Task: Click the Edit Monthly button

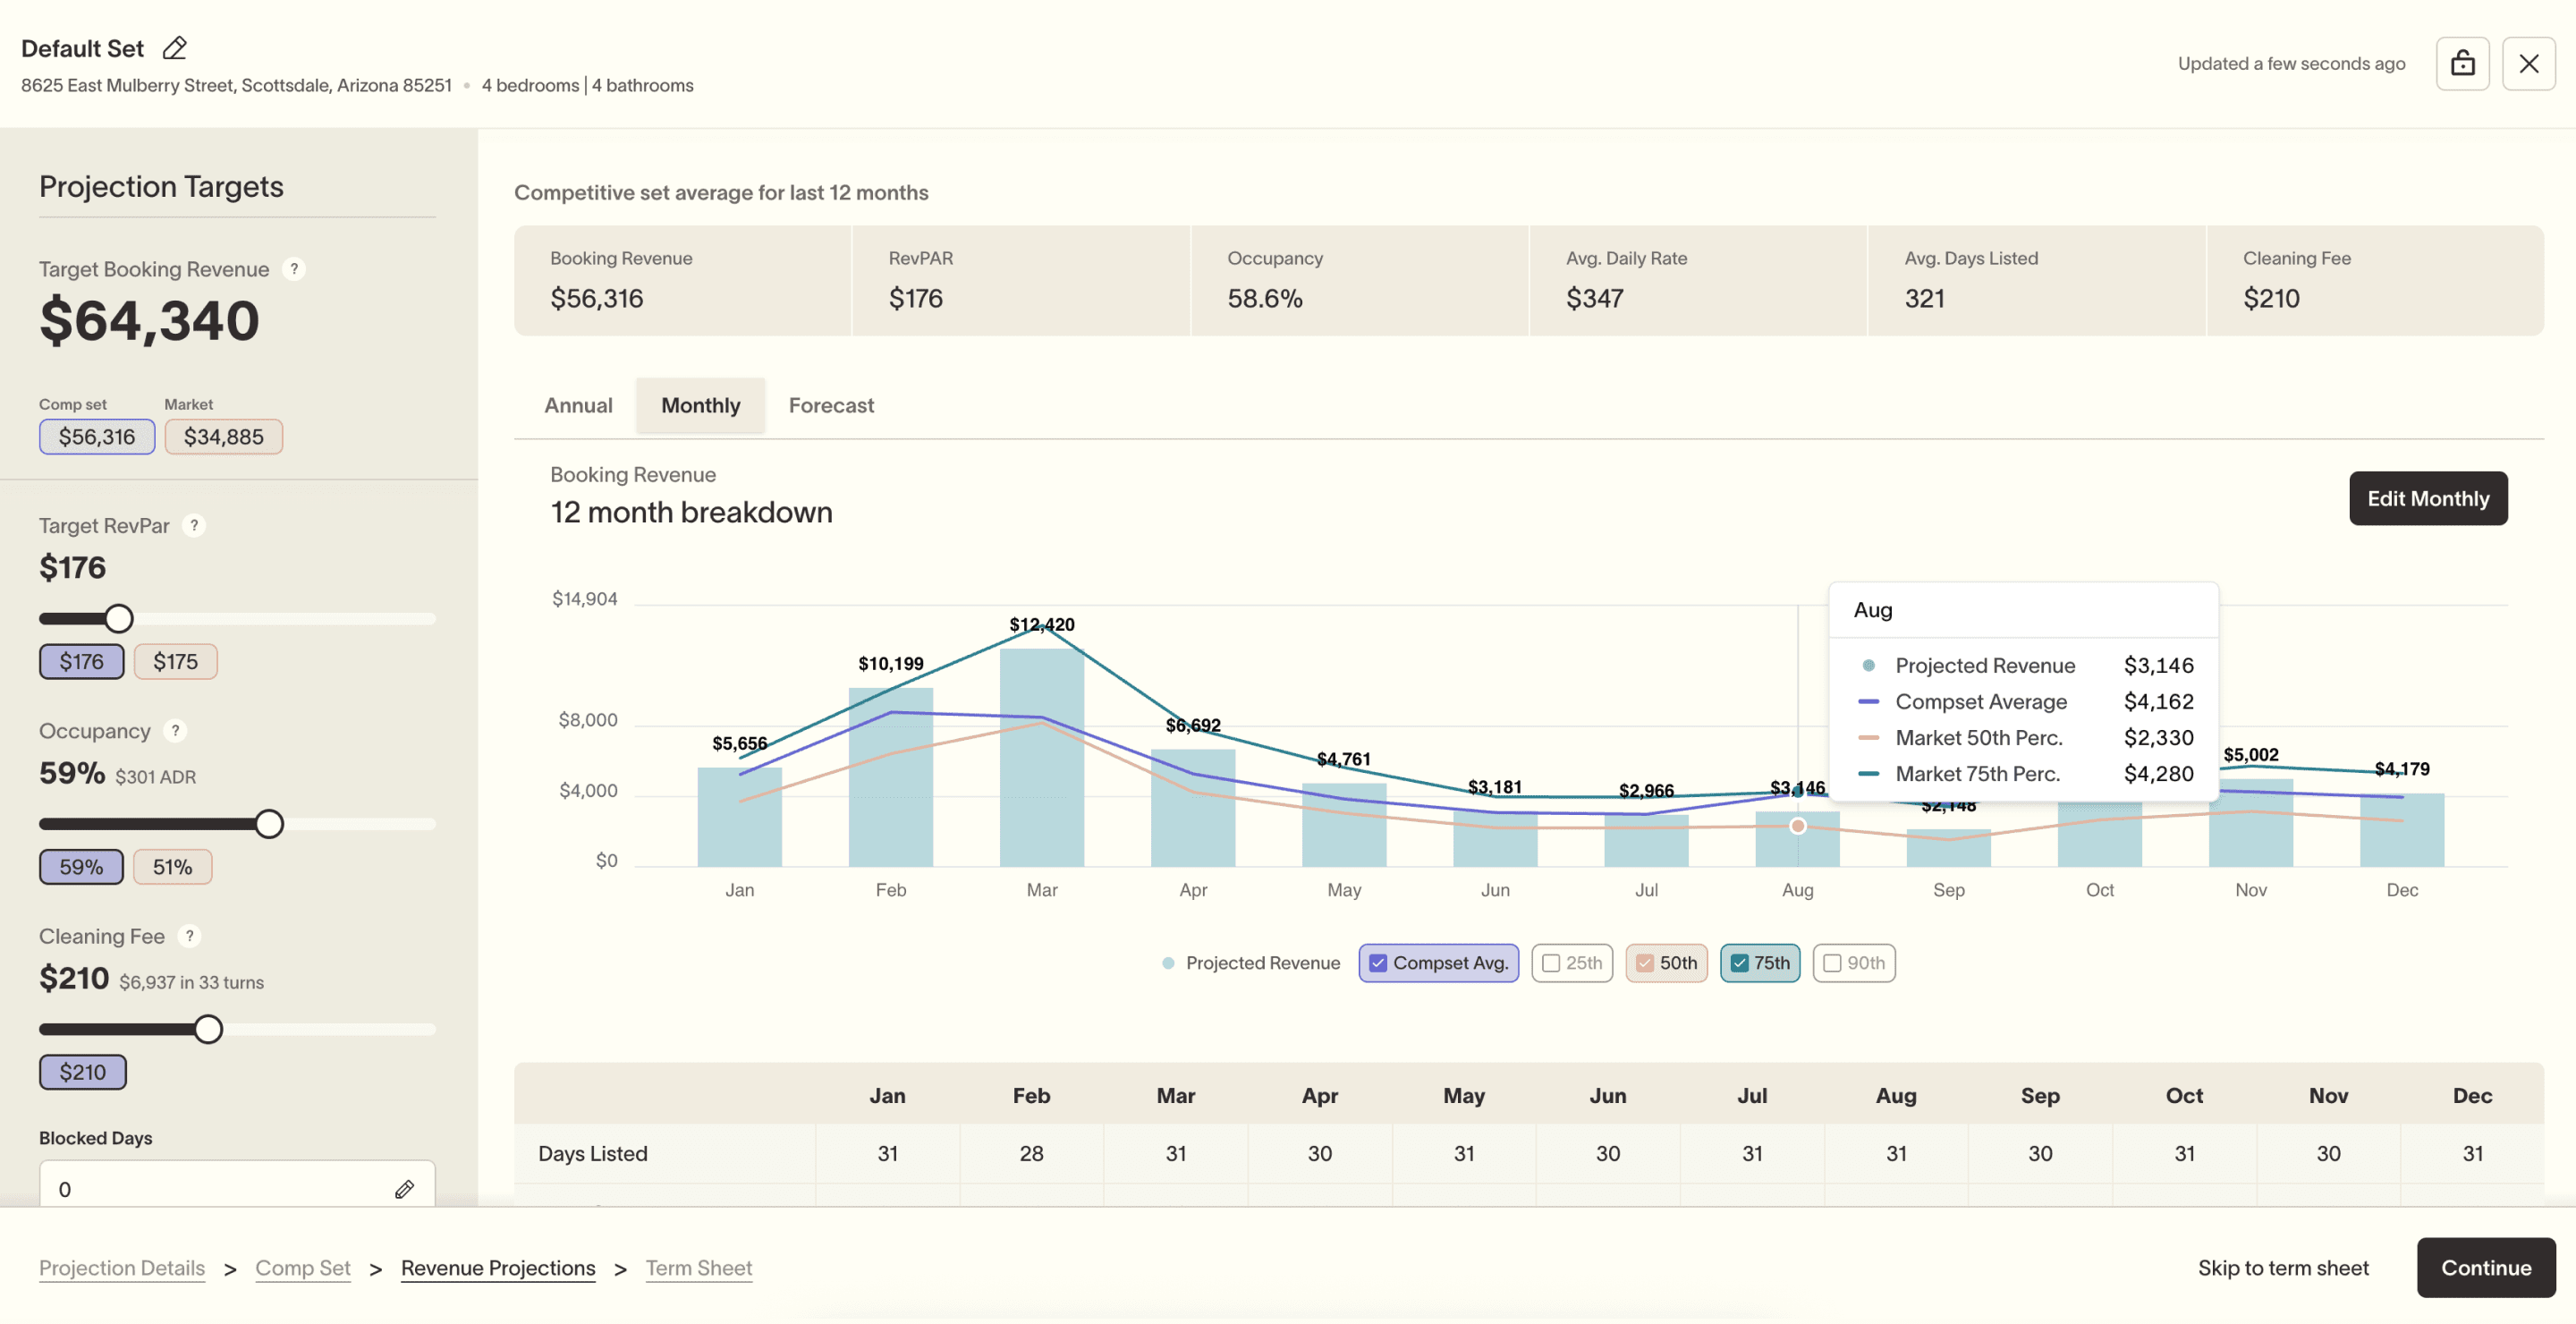Action: pos(2428,498)
